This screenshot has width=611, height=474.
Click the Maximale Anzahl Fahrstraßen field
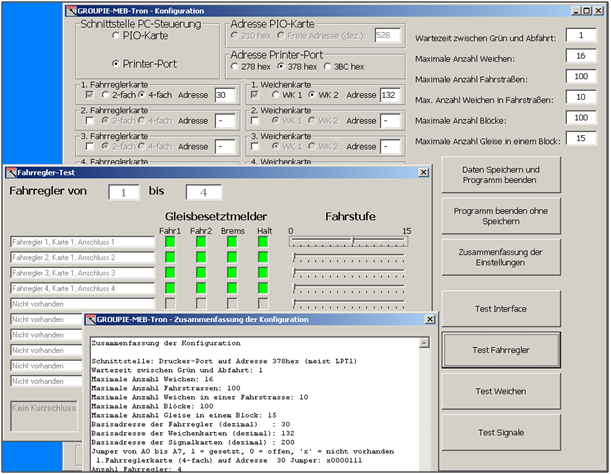click(x=581, y=76)
